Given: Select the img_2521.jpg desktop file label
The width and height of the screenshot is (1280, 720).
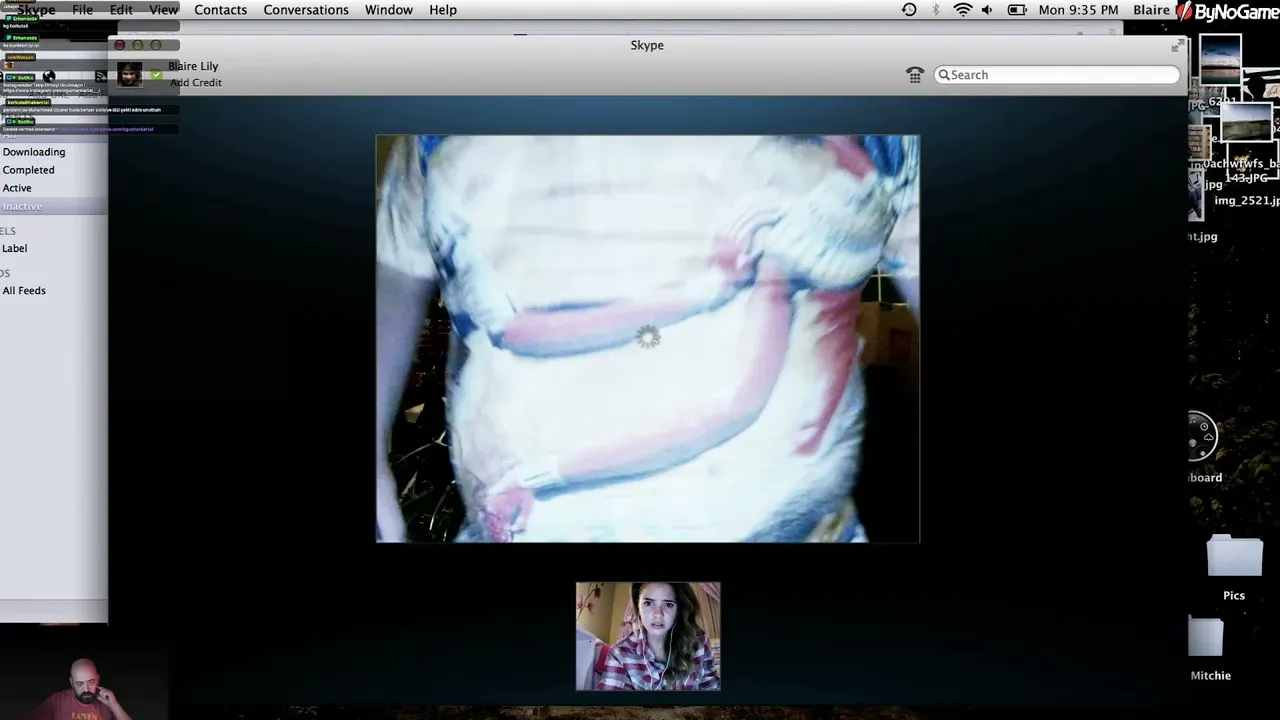Looking at the screenshot, I should (x=1246, y=201).
